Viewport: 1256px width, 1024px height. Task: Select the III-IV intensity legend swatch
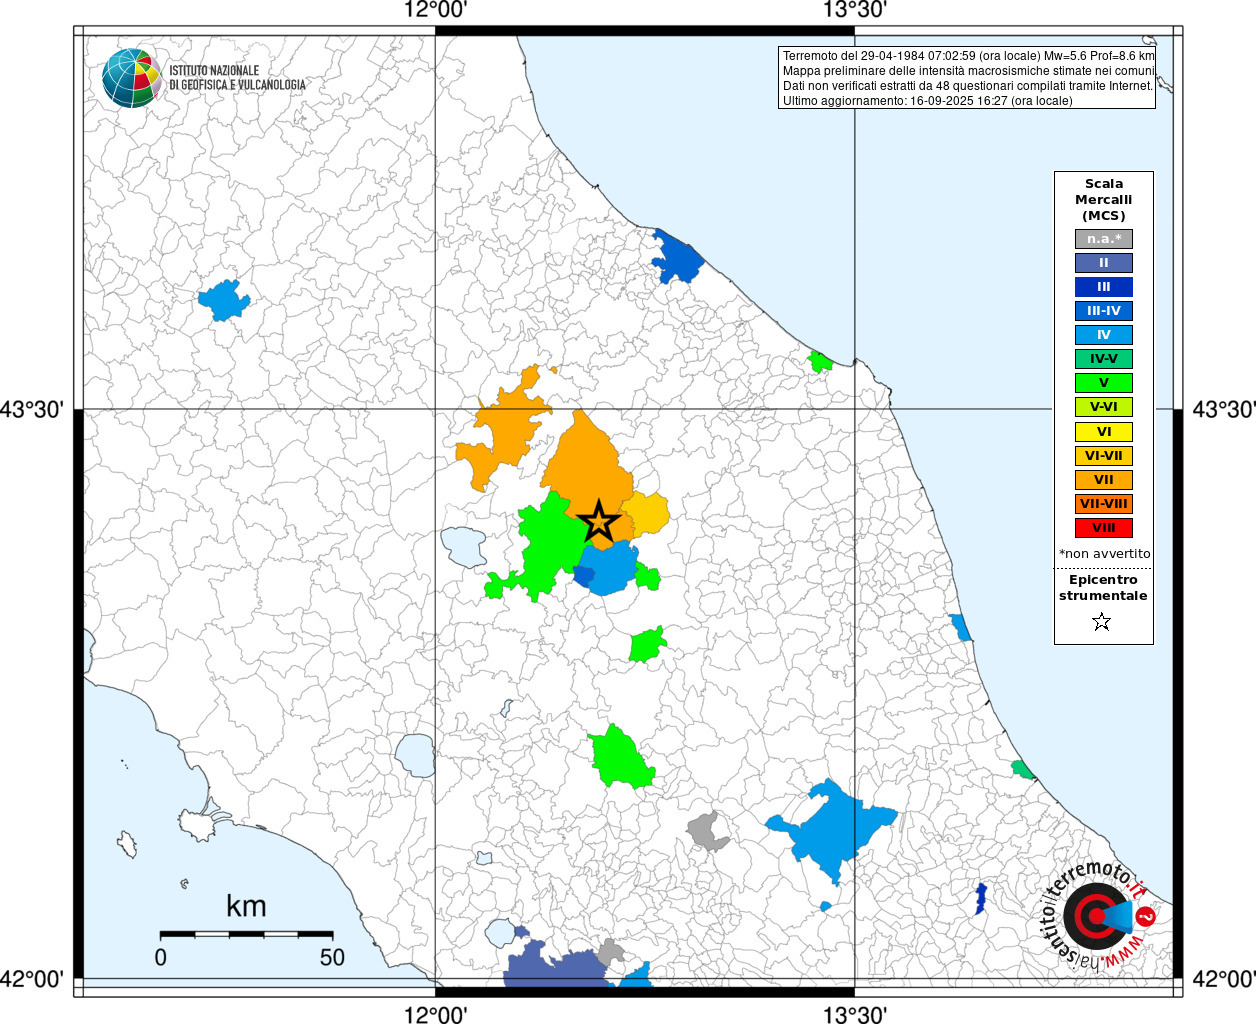point(1104,311)
